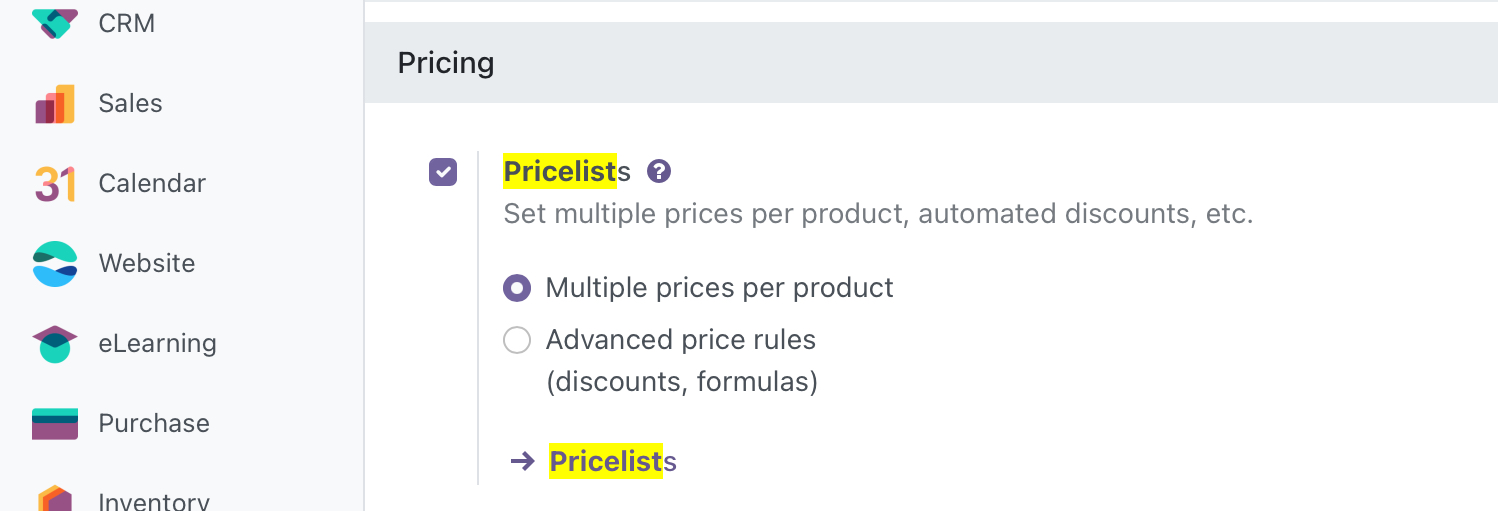Image resolution: width=1498 pixels, height=511 pixels.
Task: Choose eLearning text label in sidebar
Action: [158, 343]
